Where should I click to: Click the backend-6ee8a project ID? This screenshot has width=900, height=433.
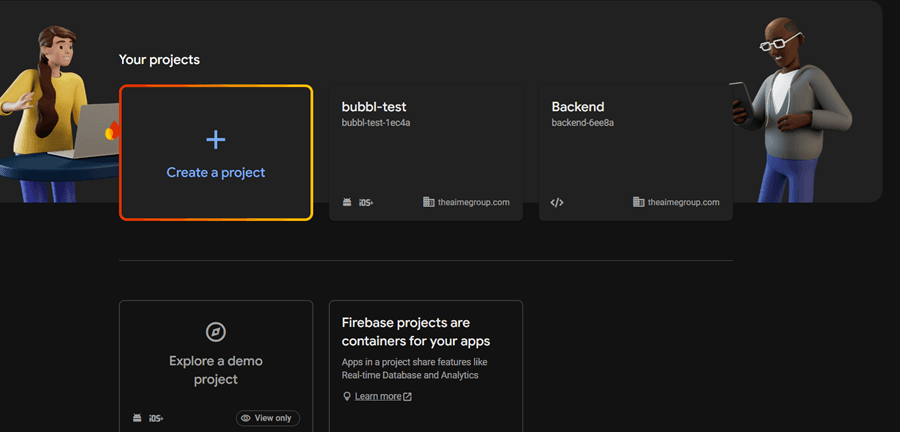tap(583, 122)
